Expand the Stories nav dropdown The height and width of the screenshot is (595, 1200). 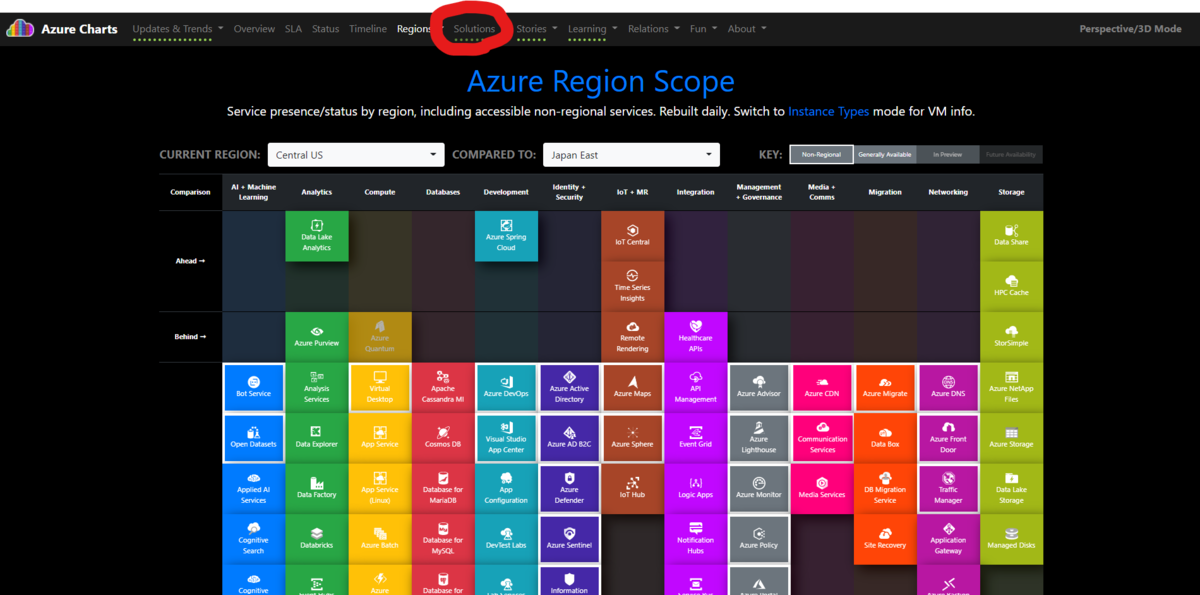[536, 29]
